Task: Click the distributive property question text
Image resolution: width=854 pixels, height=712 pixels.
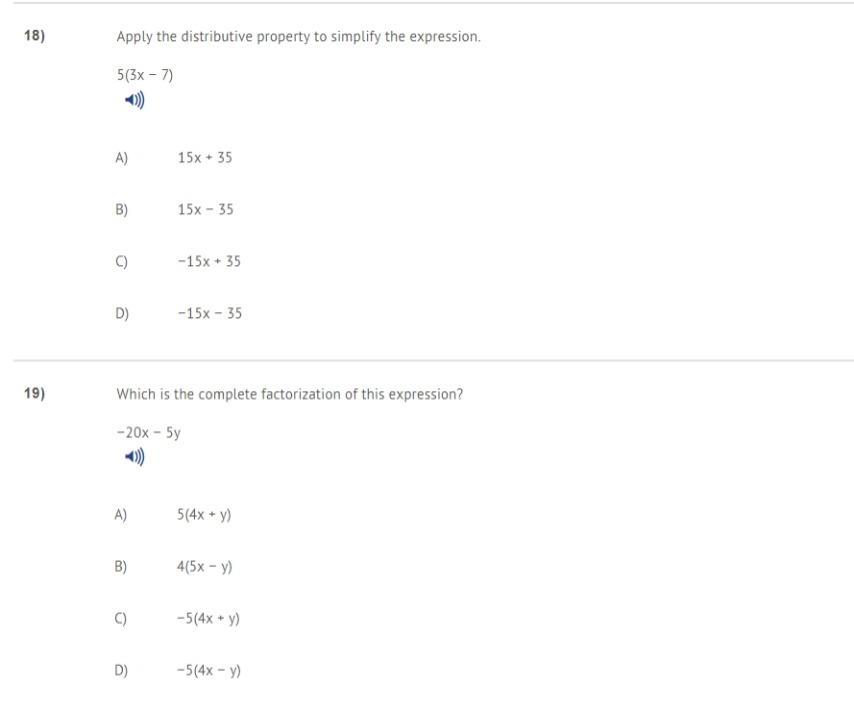Action: coord(298,36)
